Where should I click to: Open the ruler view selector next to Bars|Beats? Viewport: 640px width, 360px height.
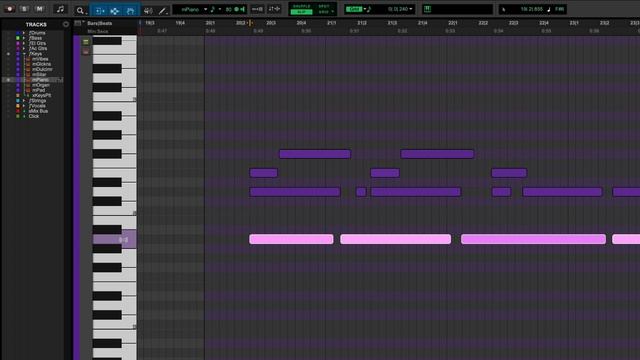(78, 23)
